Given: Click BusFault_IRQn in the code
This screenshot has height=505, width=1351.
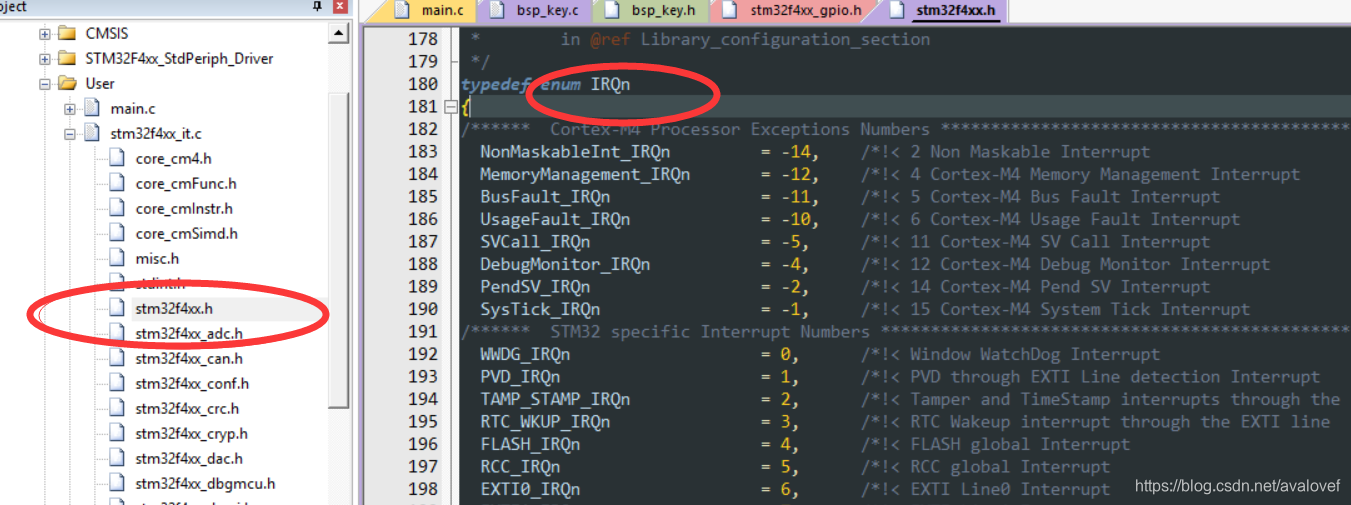Looking at the screenshot, I should coord(545,197).
